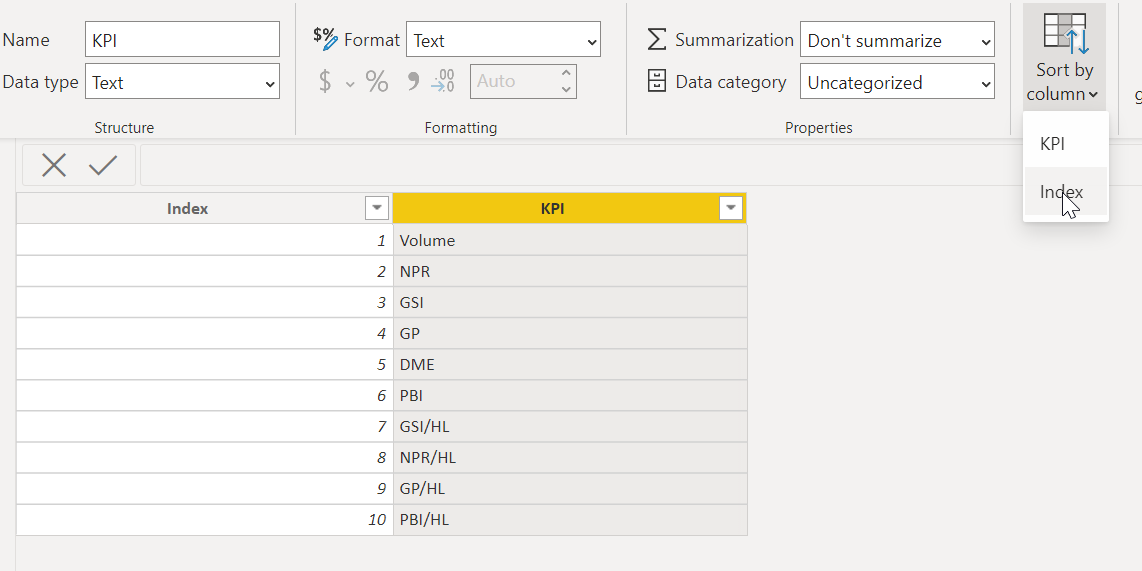Select Index cell with value 1
The image size is (1142, 571).
(205, 240)
